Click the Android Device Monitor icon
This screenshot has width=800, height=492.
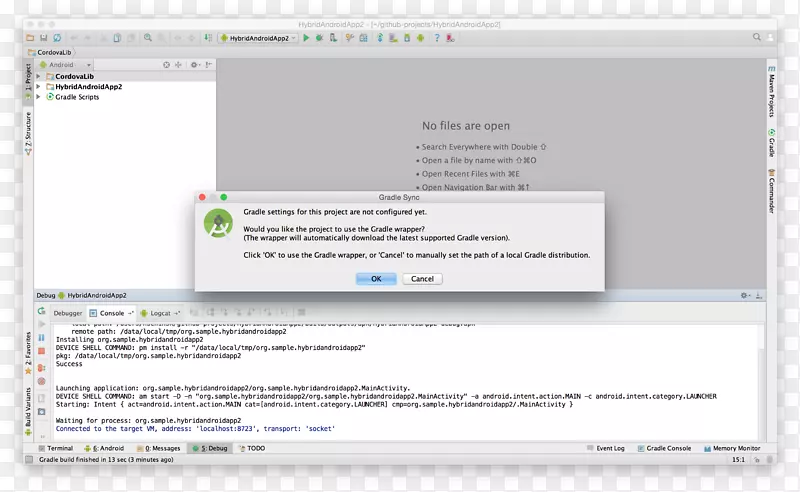420,38
